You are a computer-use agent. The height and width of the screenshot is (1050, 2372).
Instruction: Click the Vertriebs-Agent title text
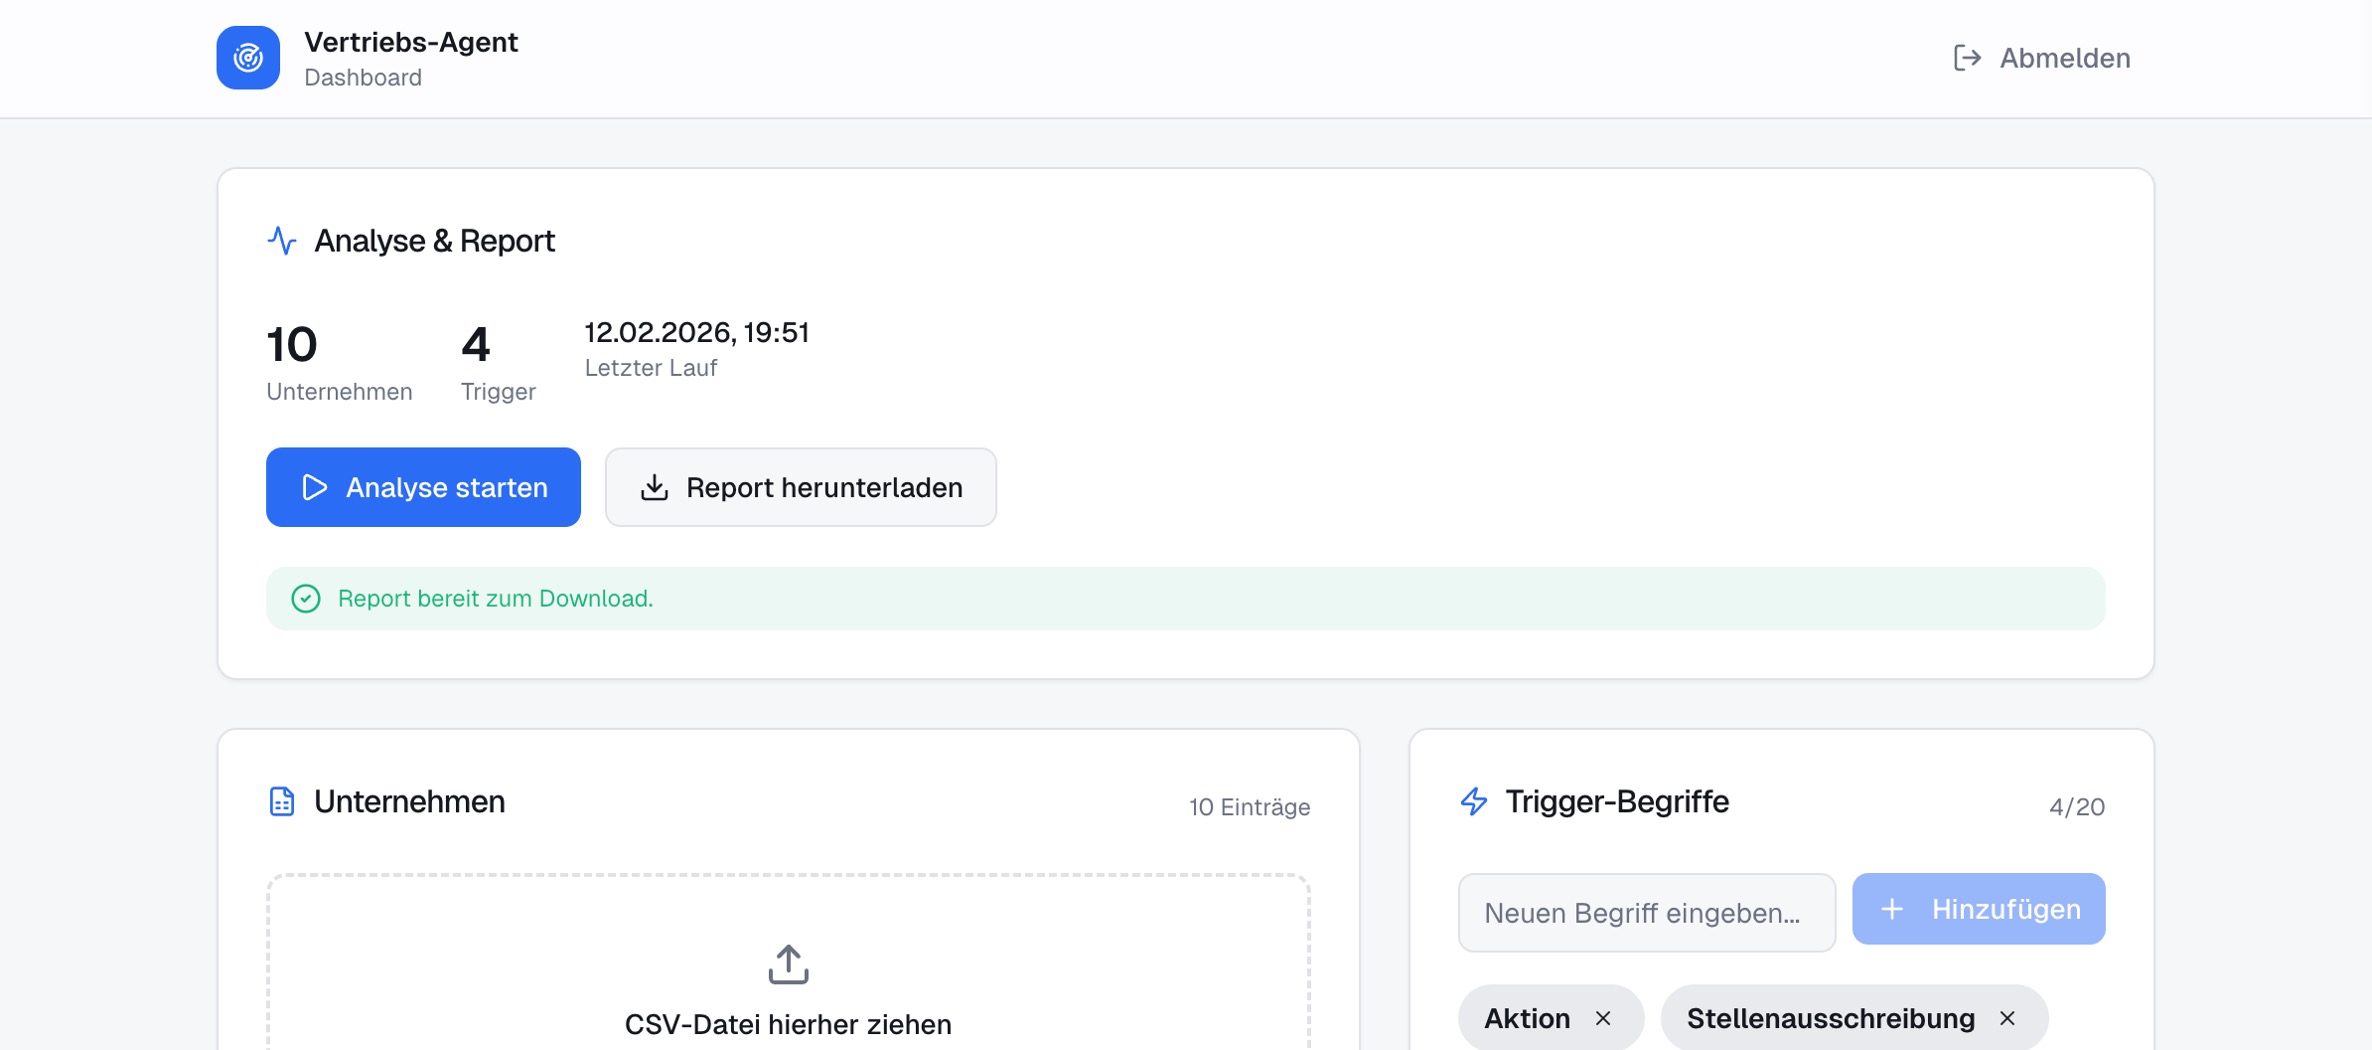[x=411, y=42]
